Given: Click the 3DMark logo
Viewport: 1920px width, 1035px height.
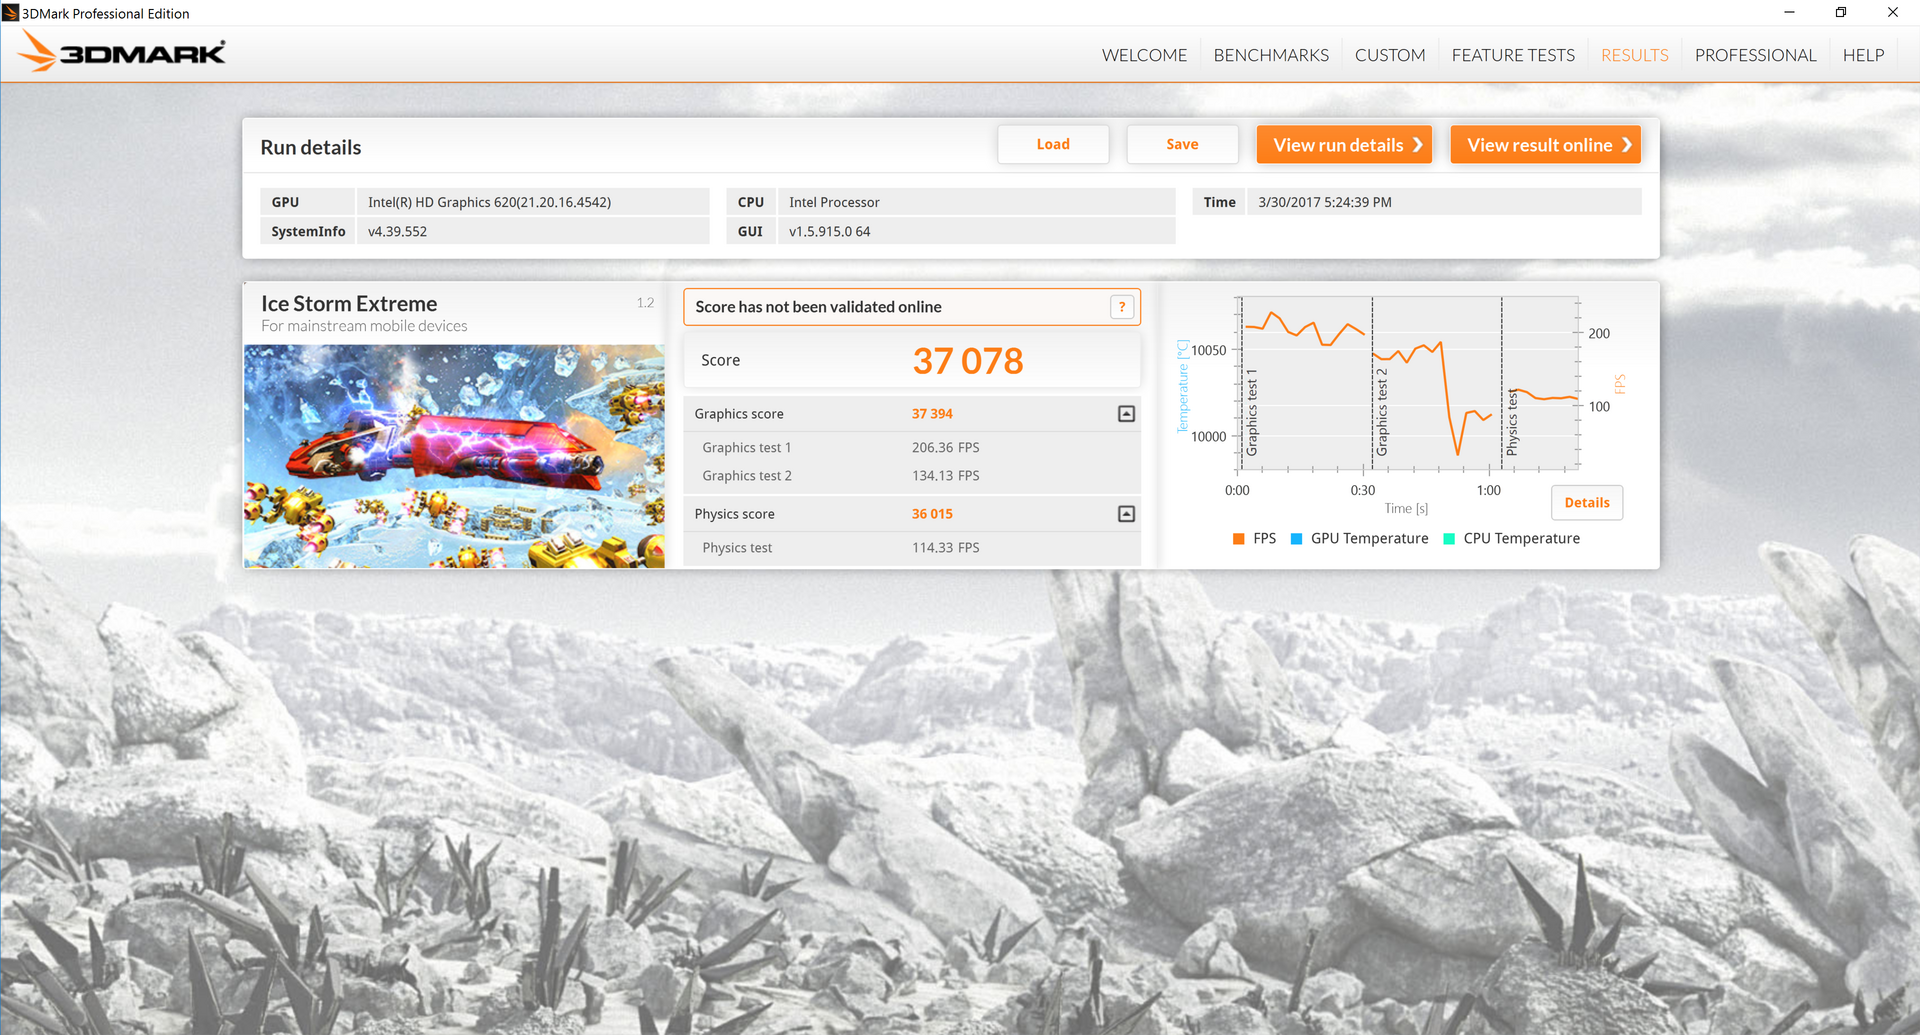Looking at the screenshot, I should pos(122,52).
